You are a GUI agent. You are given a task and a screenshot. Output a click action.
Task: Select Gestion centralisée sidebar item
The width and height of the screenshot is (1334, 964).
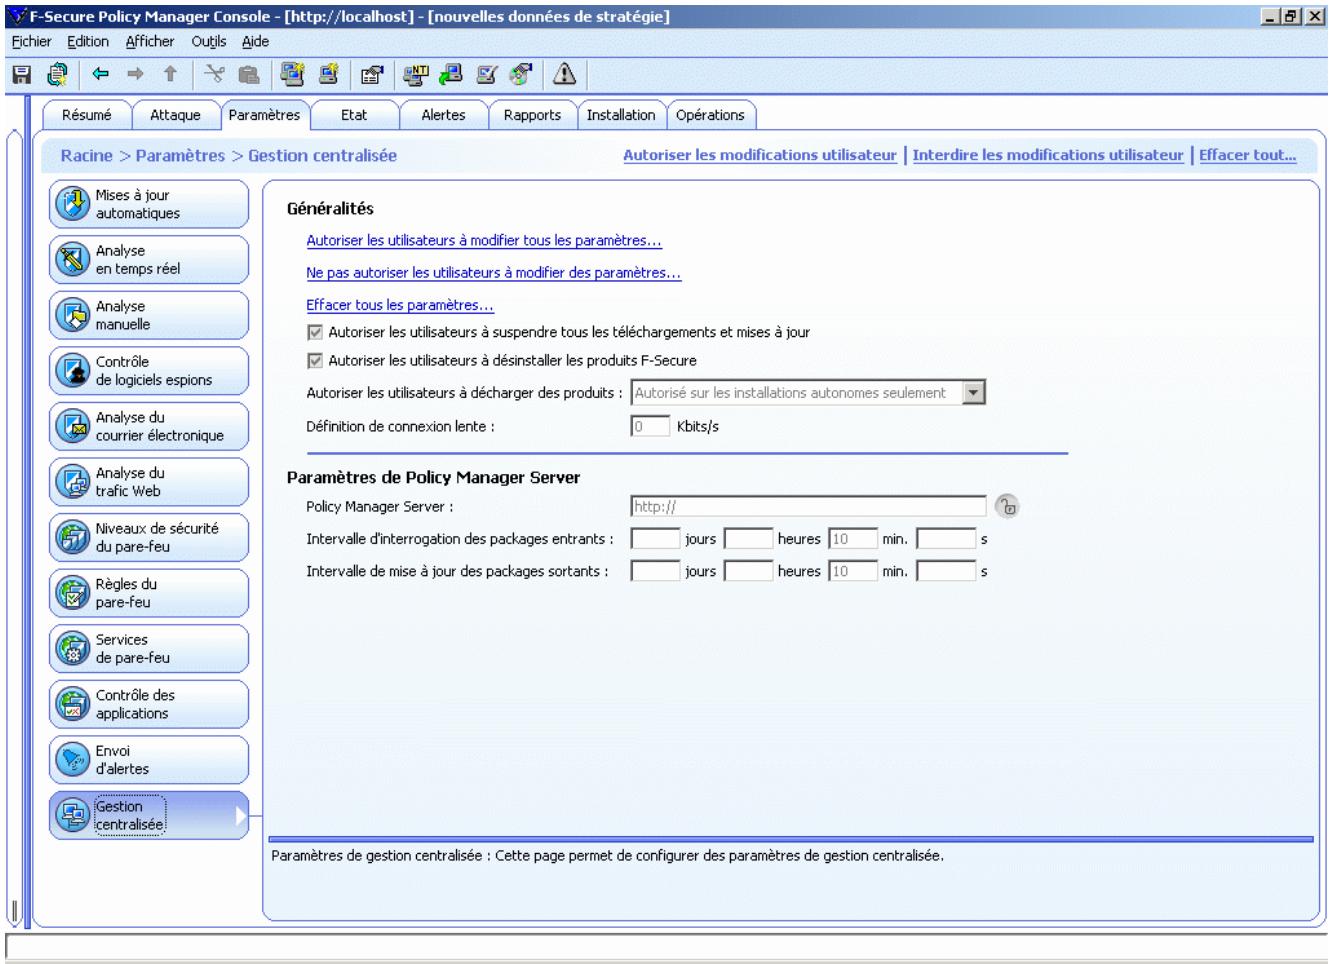pos(149,815)
